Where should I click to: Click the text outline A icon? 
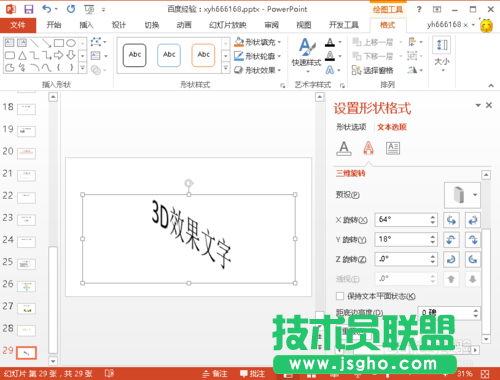click(330, 56)
